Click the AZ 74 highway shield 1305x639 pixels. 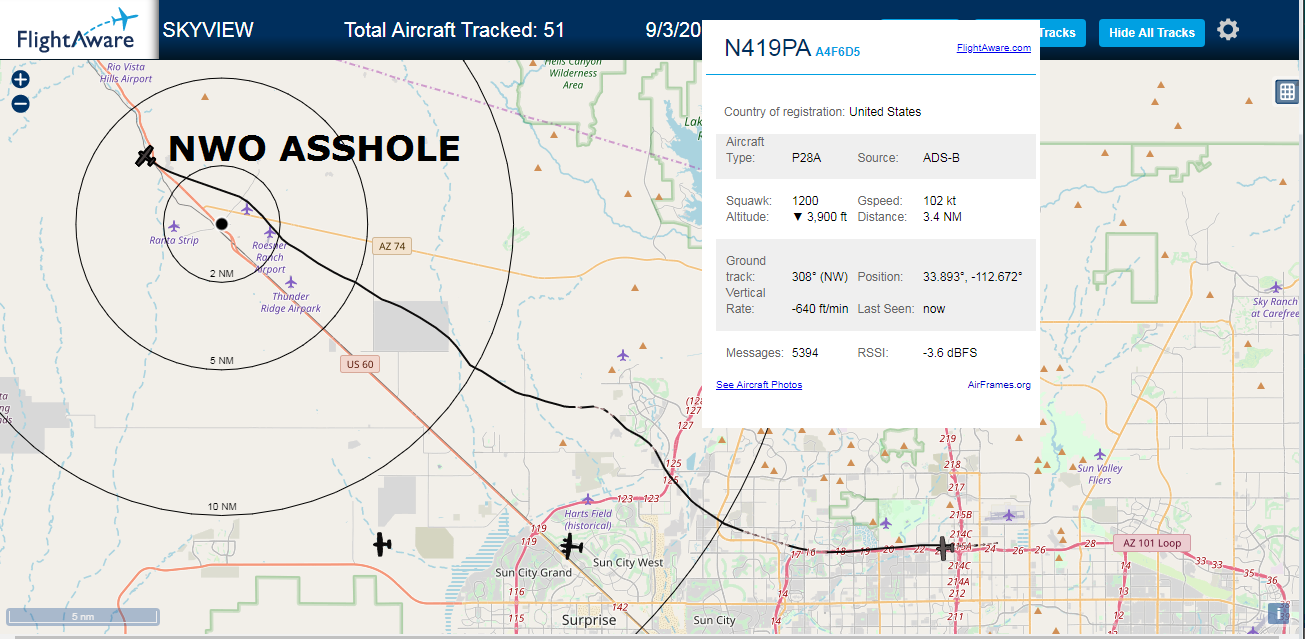coord(392,246)
